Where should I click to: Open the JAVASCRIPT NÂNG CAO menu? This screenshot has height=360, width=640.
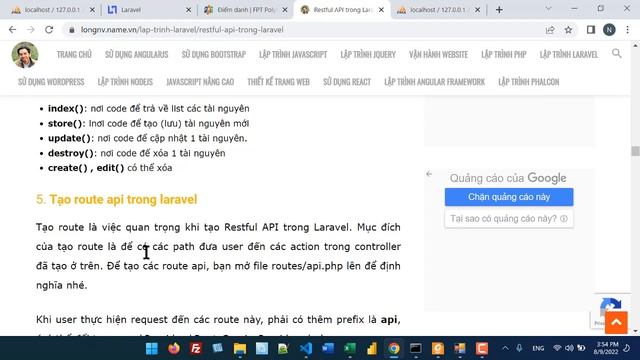(x=200, y=82)
